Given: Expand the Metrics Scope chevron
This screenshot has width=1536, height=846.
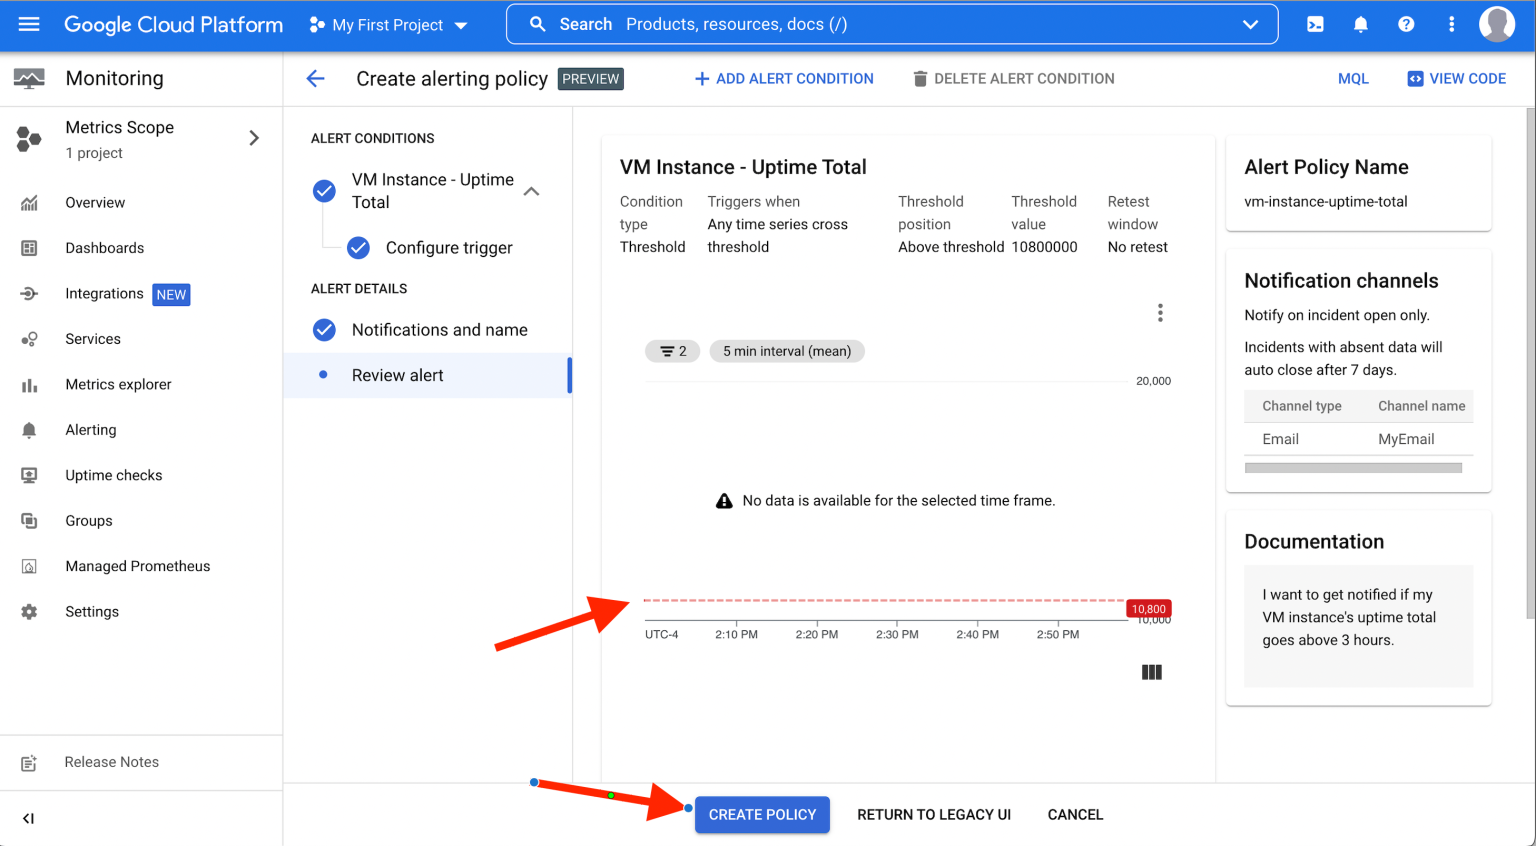Looking at the screenshot, I should [x=254, y=138].
